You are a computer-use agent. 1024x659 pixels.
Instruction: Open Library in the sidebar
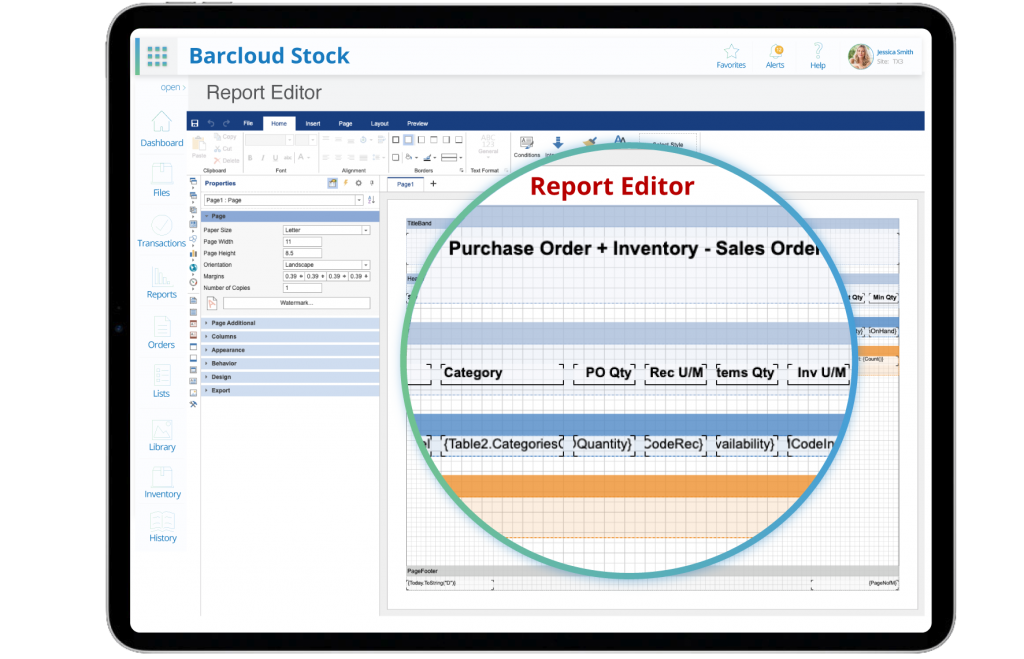tap(162, 436)
